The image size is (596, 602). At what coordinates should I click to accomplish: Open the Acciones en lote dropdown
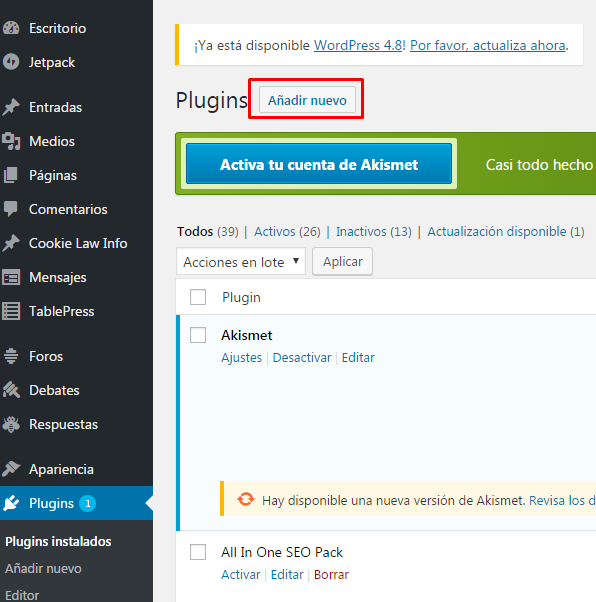coord(241,261)
